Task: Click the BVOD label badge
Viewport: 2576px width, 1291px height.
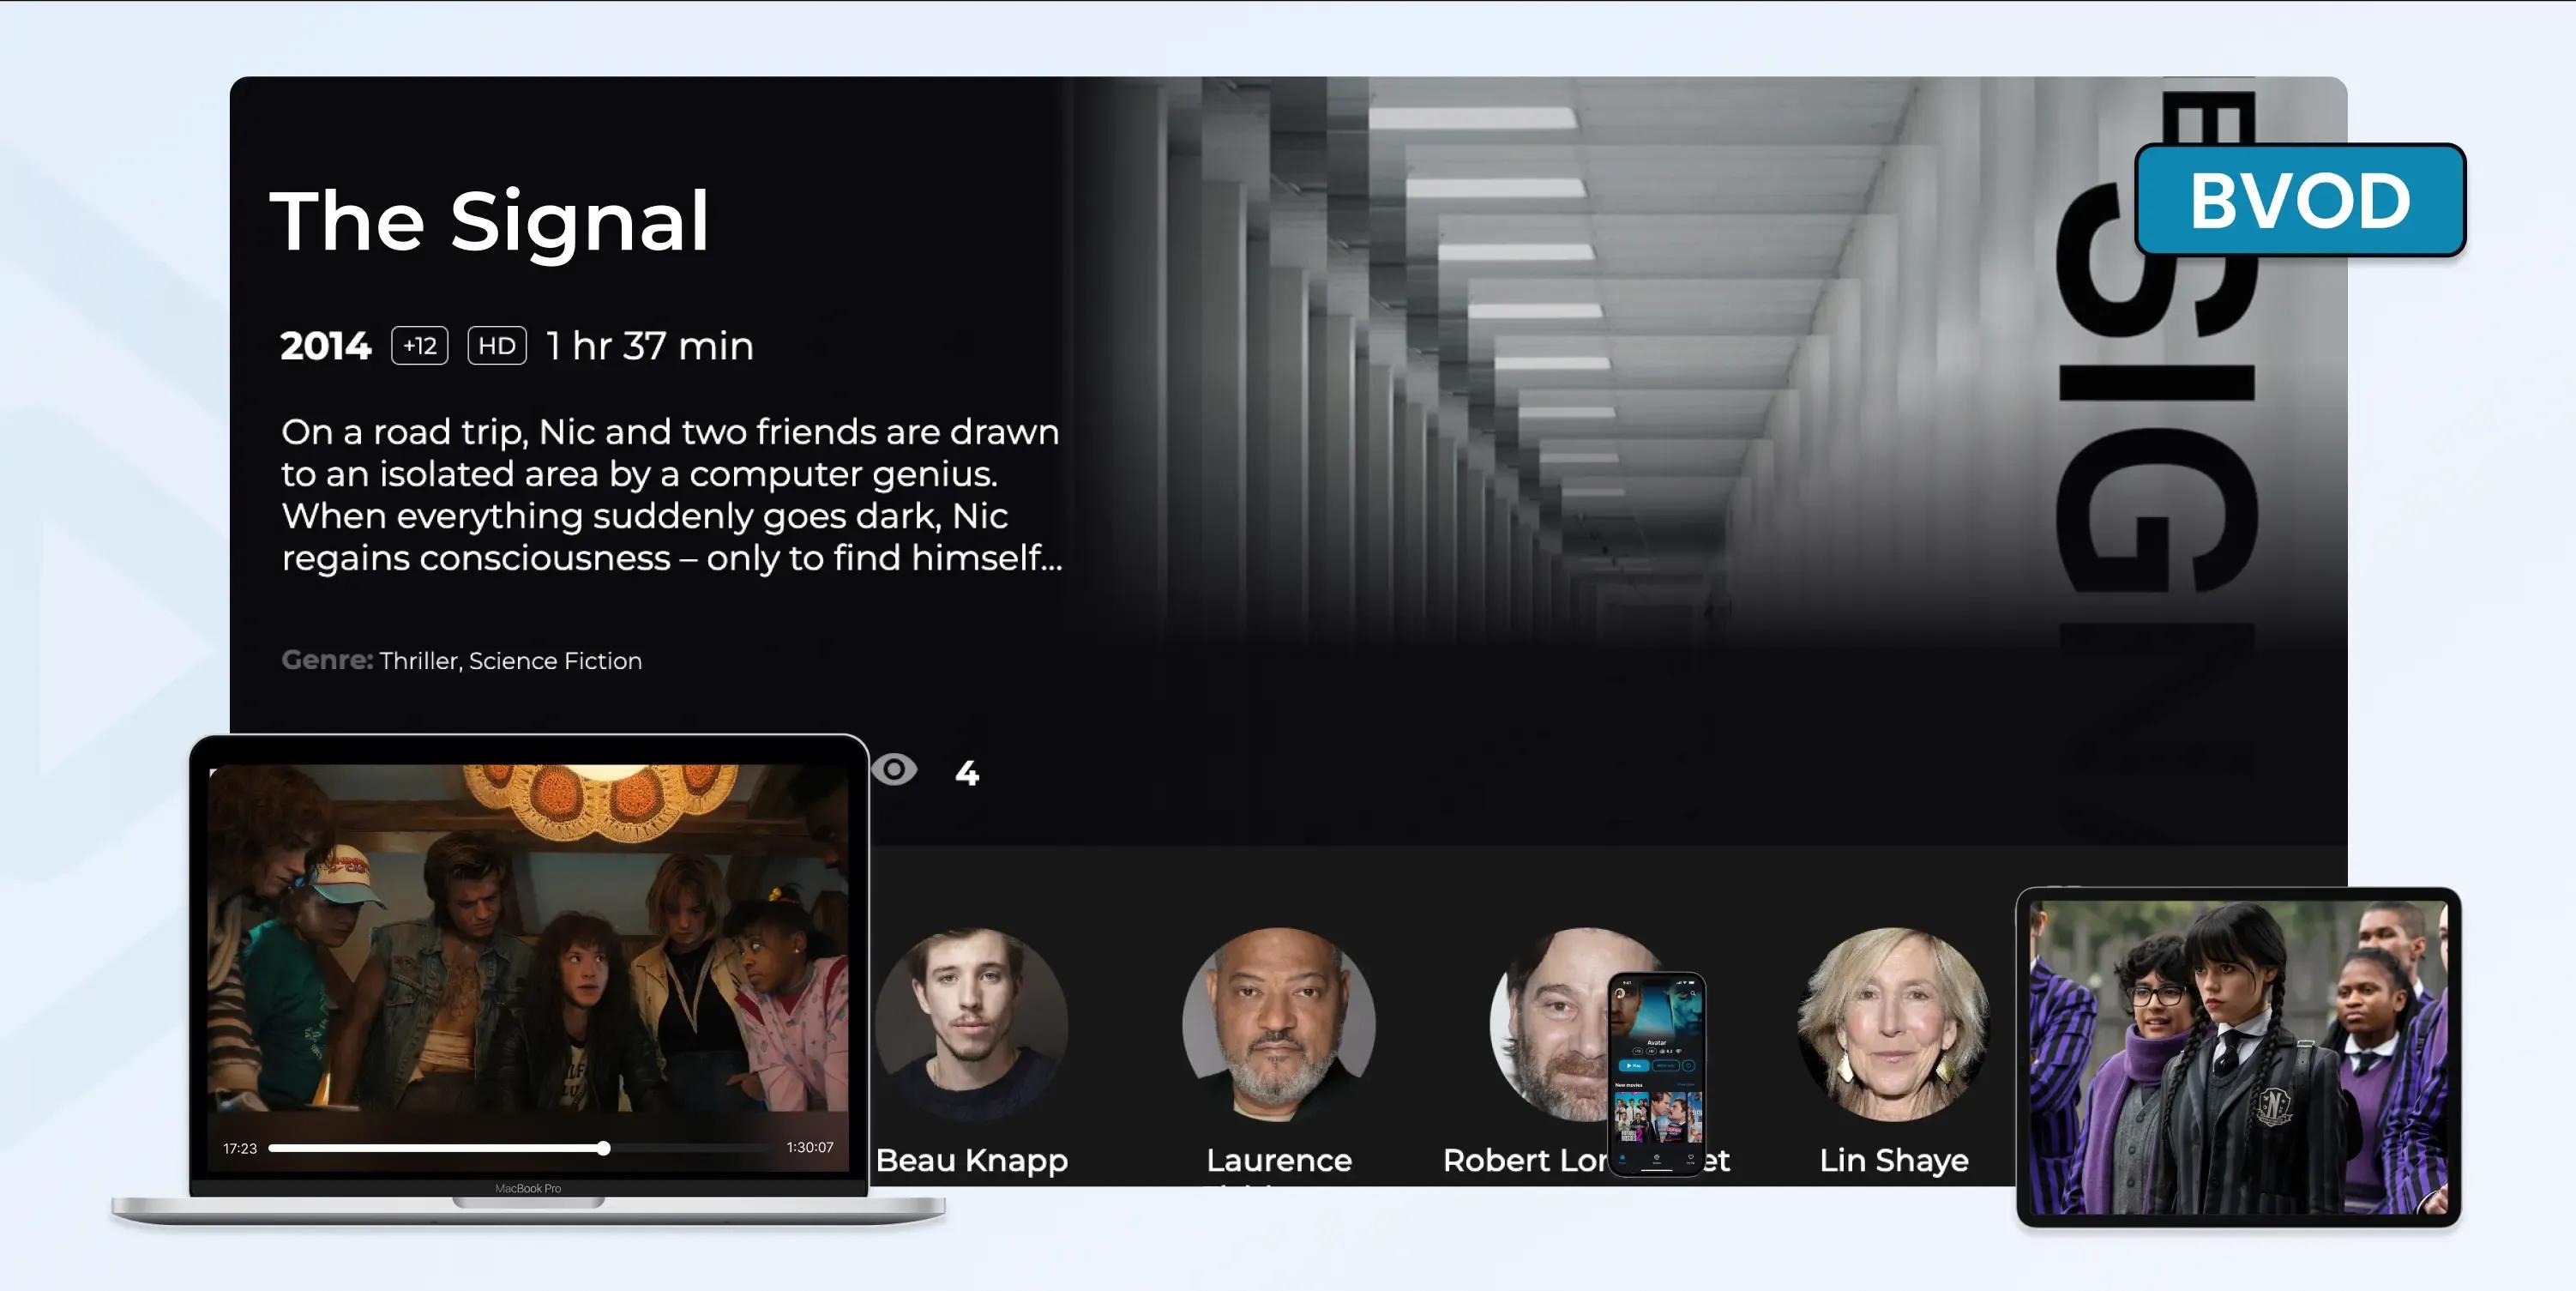Action: pyautogui.click(x=2300, y=200)
